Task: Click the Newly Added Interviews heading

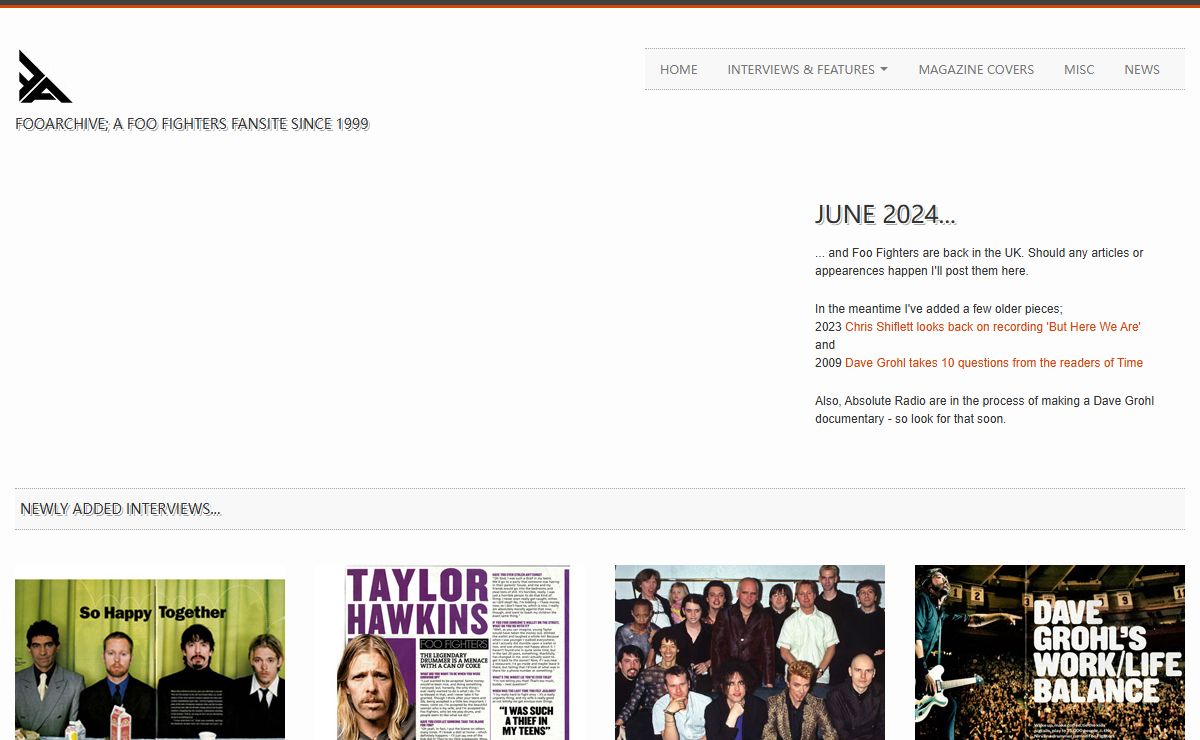Action: (120, 509)
